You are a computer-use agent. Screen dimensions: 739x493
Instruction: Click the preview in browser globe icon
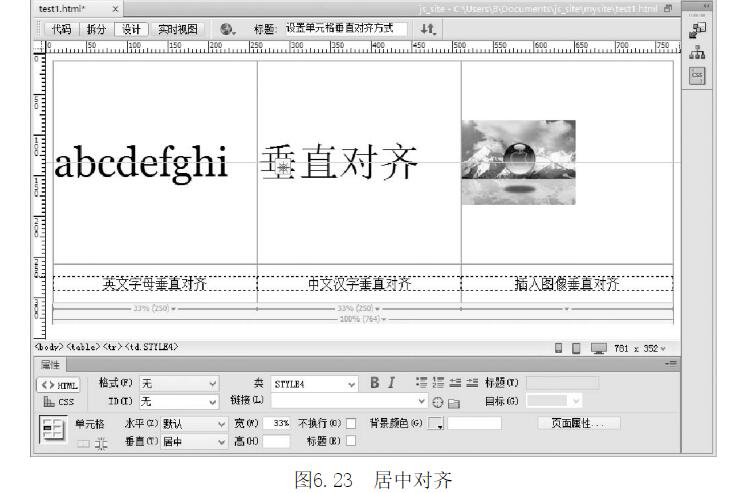point(227,29)
